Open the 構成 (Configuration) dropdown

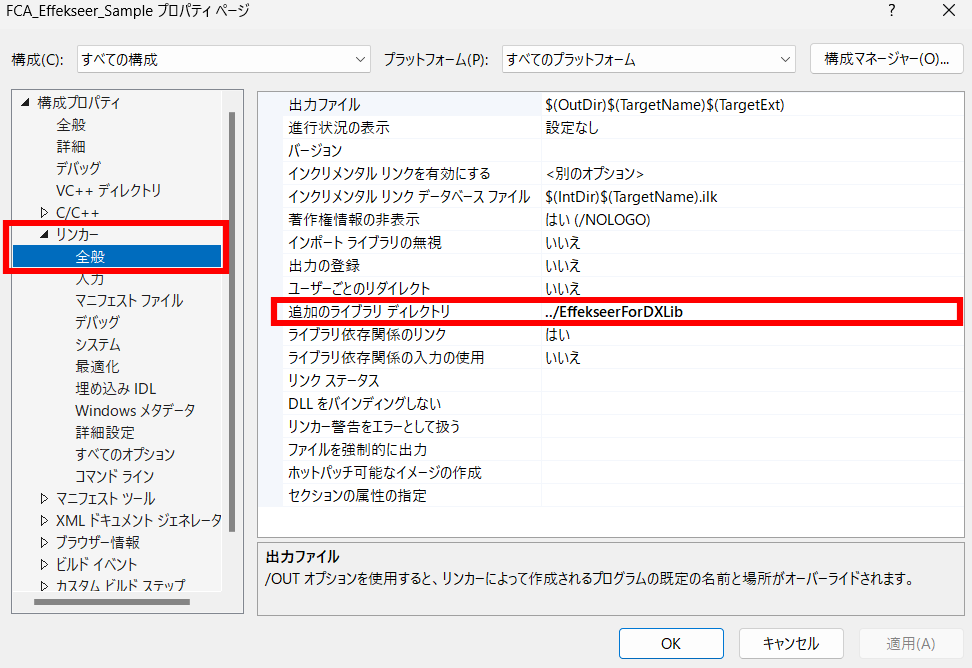222,59
